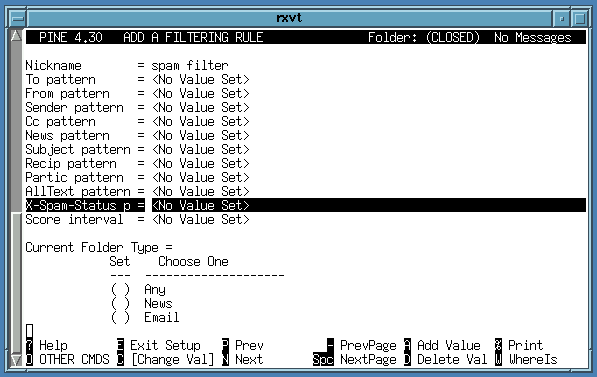The image size is (597, 377).
Task: Select the Email folder type option
Action: (x=120, y=318)
